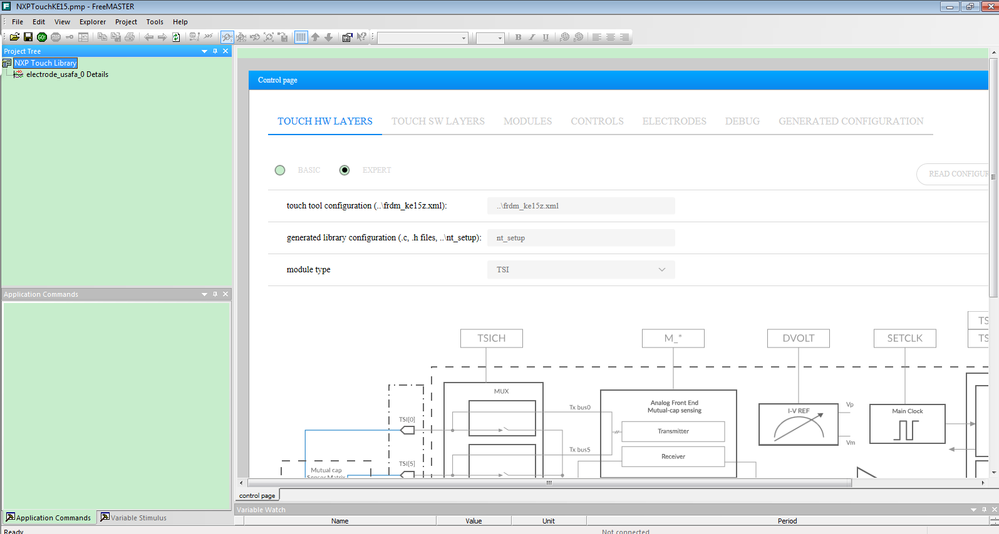999x534 pixels.
Task: Click the down arrow toolbar icon
Action: tap(329, 37)
